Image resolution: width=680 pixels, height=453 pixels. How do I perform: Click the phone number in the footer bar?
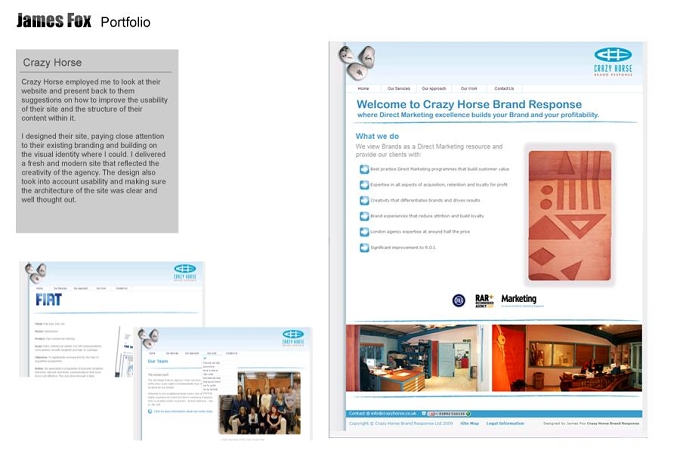[450, 414]
